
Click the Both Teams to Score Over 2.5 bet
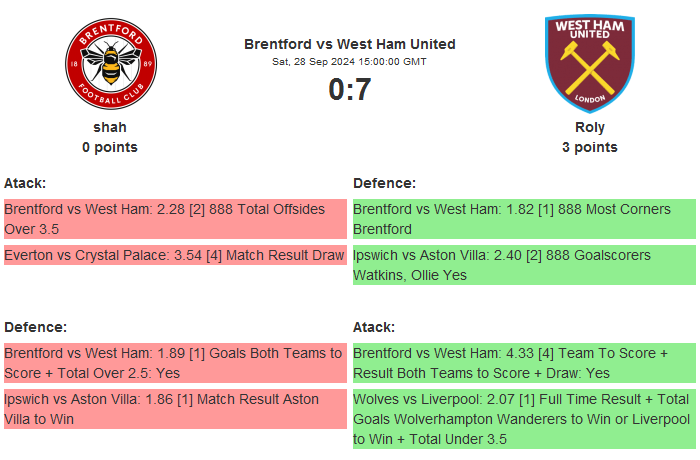click(175, 363)
